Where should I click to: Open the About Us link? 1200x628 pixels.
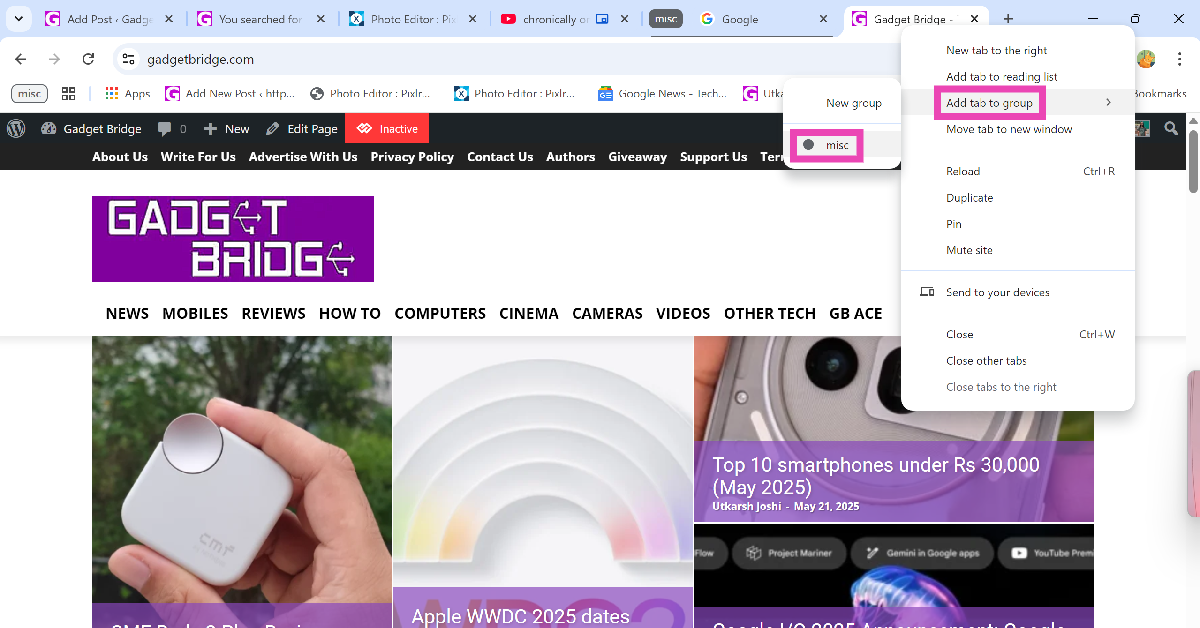click(x=120, y=157)
